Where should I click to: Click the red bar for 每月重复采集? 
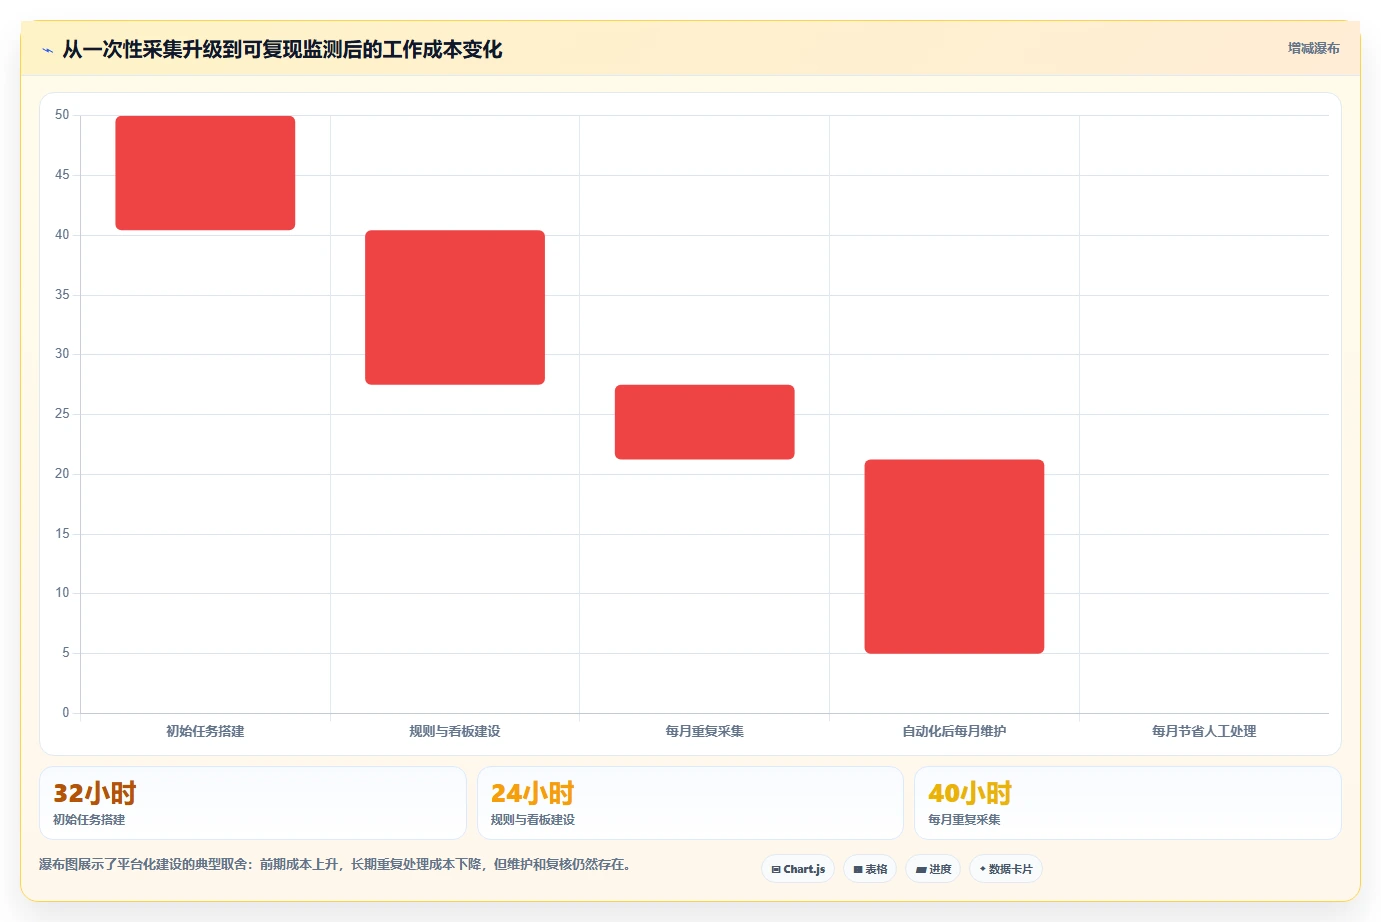(705, 422)
